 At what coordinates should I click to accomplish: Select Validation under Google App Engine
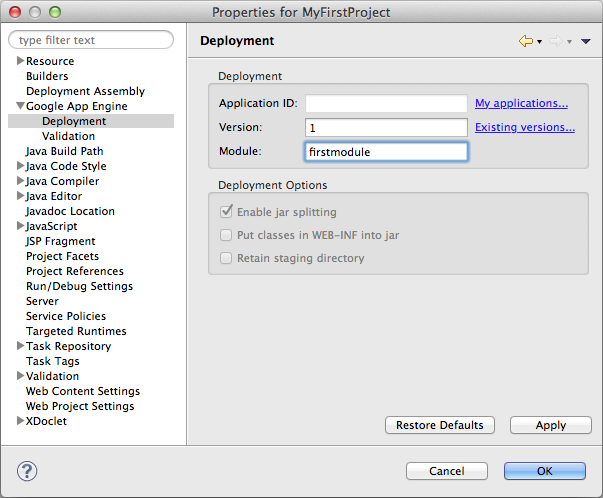(69, 136)
